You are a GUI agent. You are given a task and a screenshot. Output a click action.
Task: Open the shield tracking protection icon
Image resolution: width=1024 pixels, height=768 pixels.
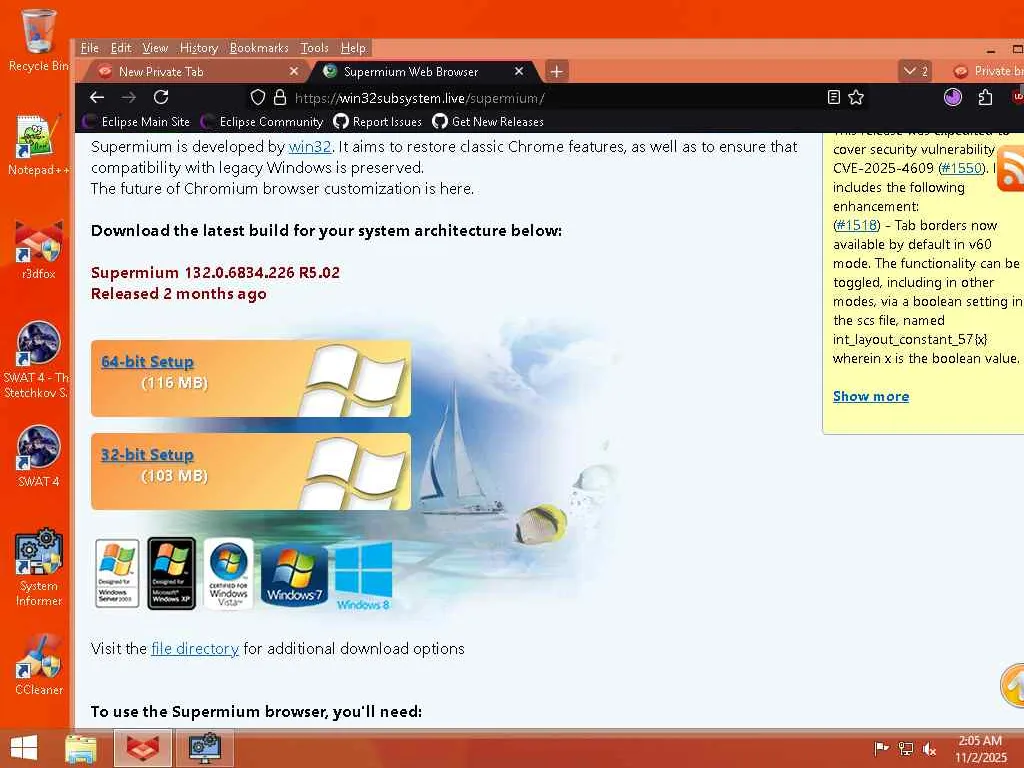(258, 97)
